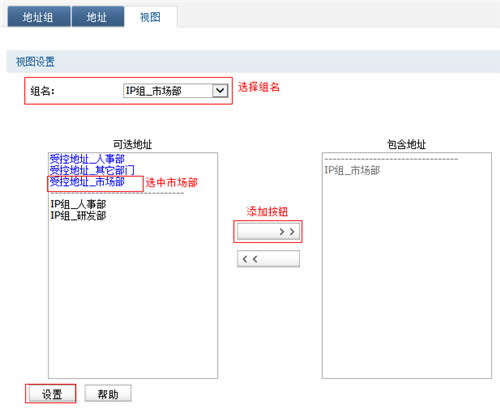Click the 视图设置 section header
Image resolution: width=500 pixels, height=408 pixels.
pyautogui.click(x=35, y=62)
